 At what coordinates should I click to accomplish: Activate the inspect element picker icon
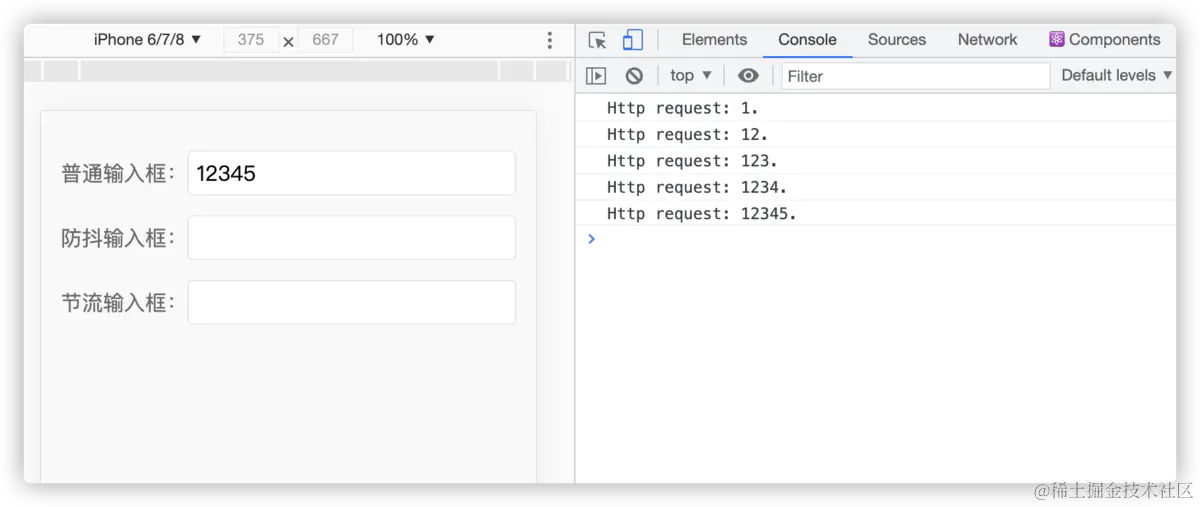597,40
